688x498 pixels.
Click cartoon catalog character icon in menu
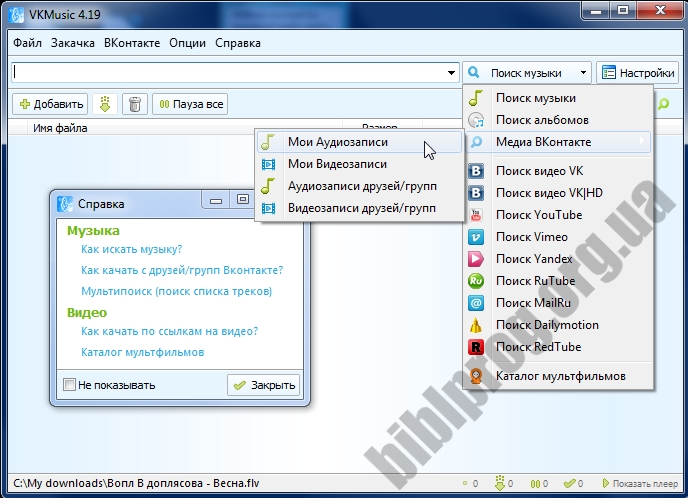[476, 376]
